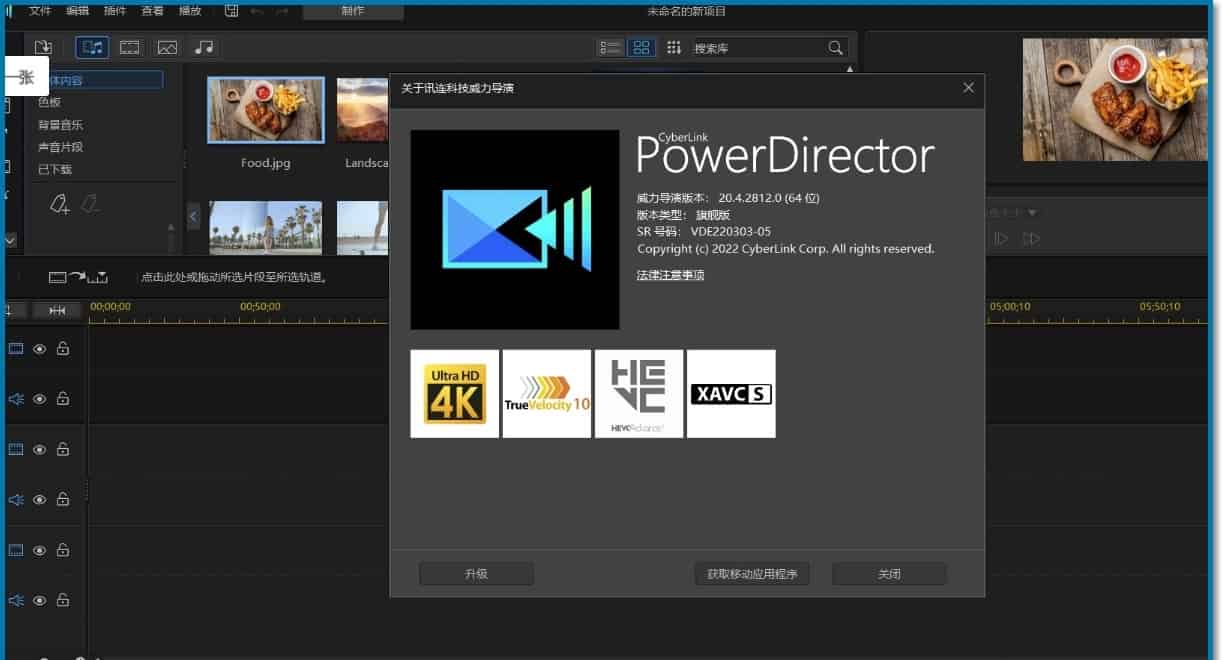The image size is (1222, 660).
Task: Click the second audio track's speaker icon
Action: pyautogui.click(x=16, y=500)
